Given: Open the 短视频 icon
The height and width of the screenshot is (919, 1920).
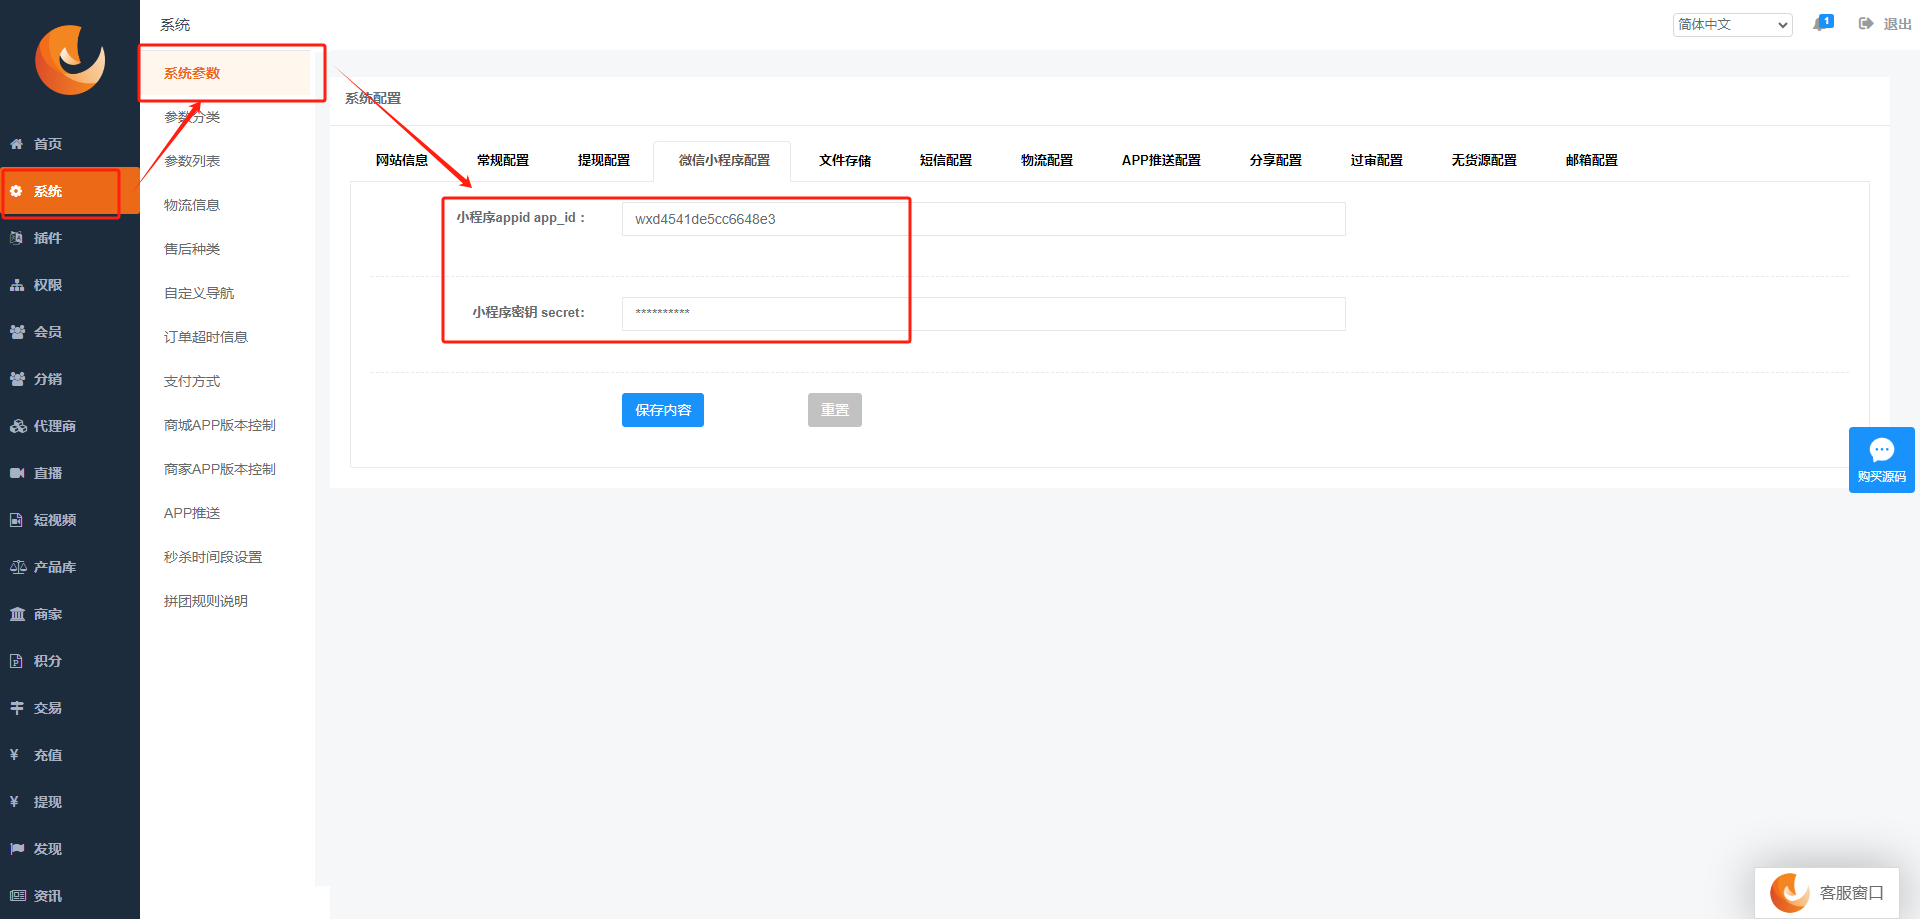Looking at the screenshot, I should (17, 520).
